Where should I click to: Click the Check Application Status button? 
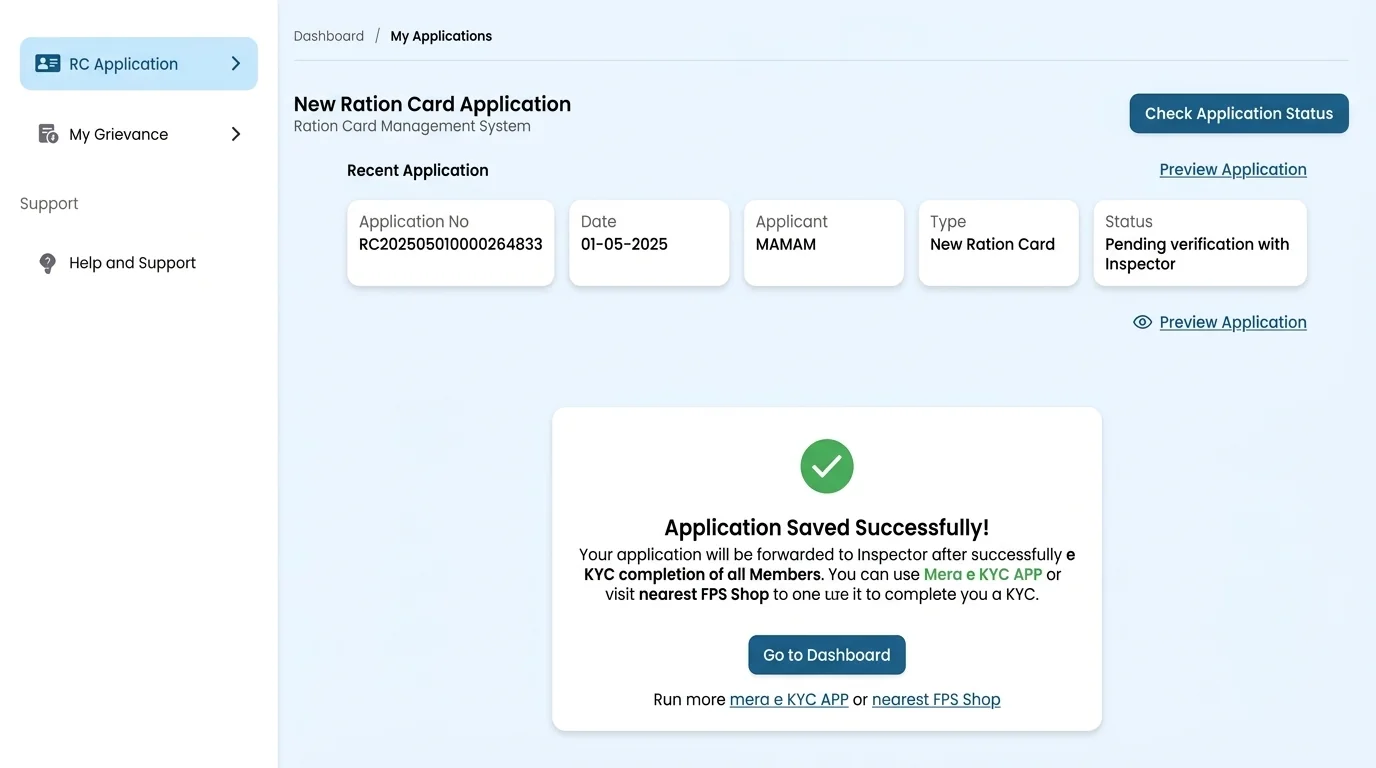(1239, 113)
